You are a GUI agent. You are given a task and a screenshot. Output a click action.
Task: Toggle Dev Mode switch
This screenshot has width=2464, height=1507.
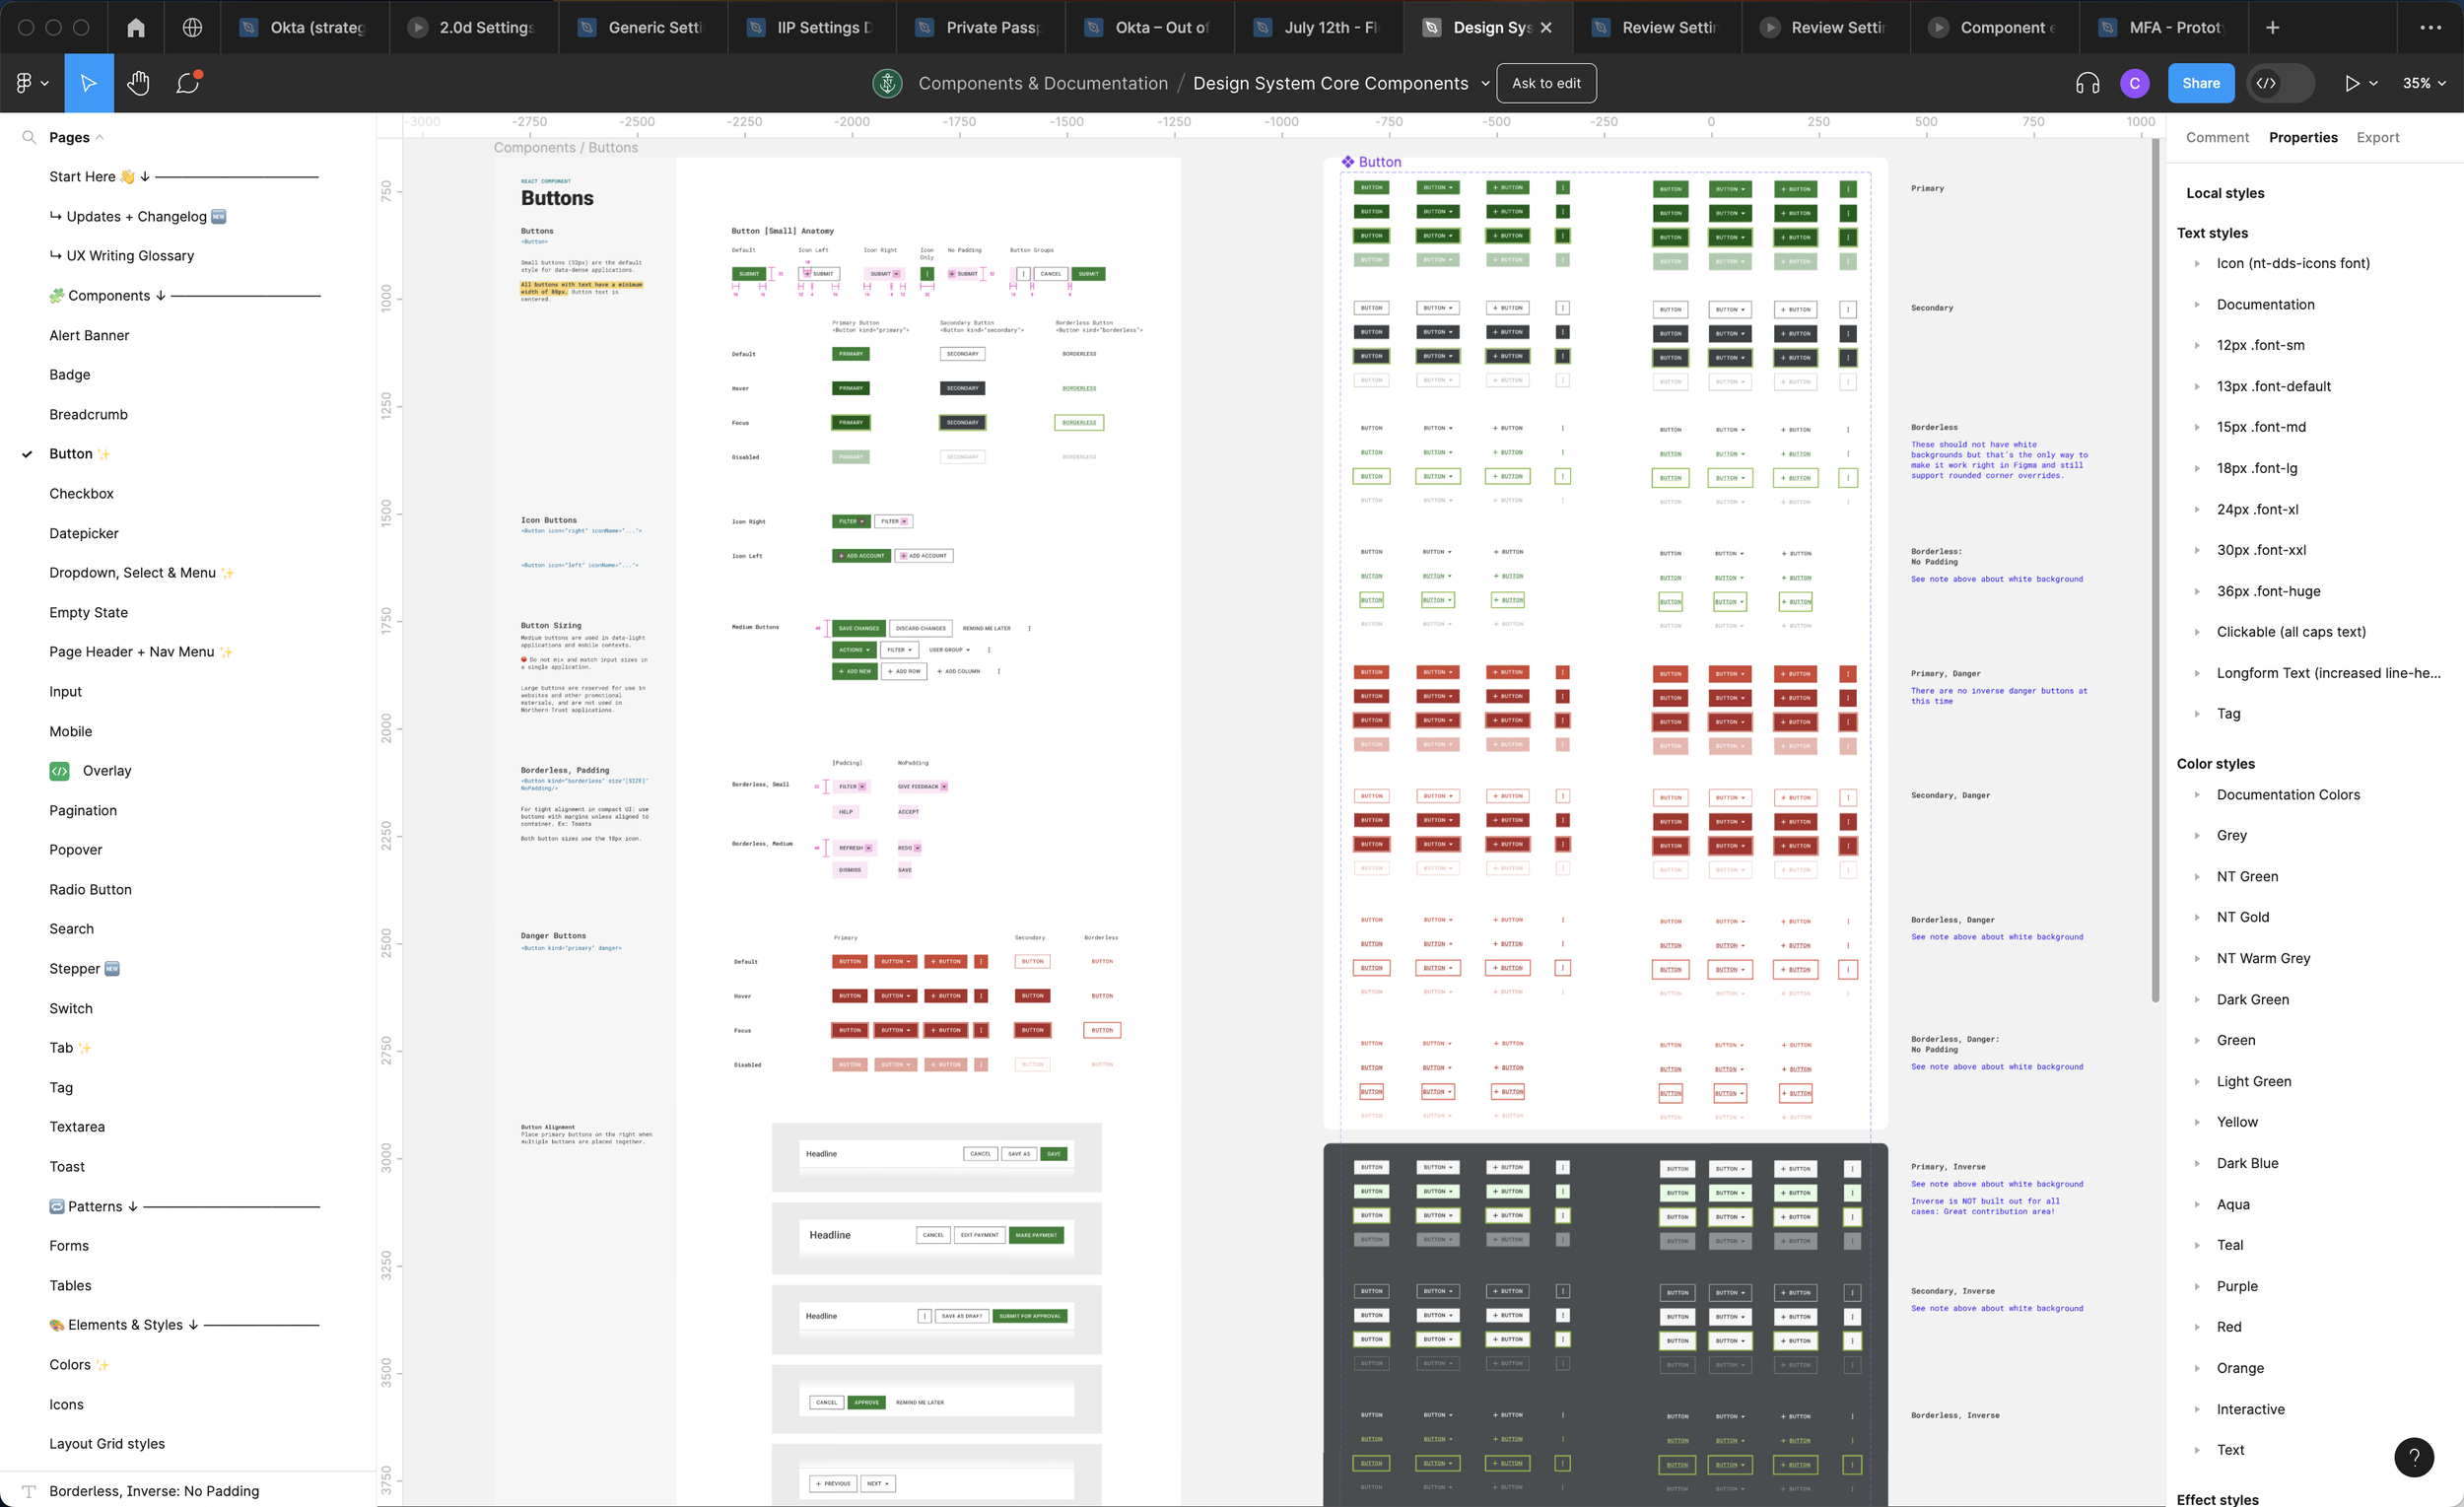coord(2280,83)
